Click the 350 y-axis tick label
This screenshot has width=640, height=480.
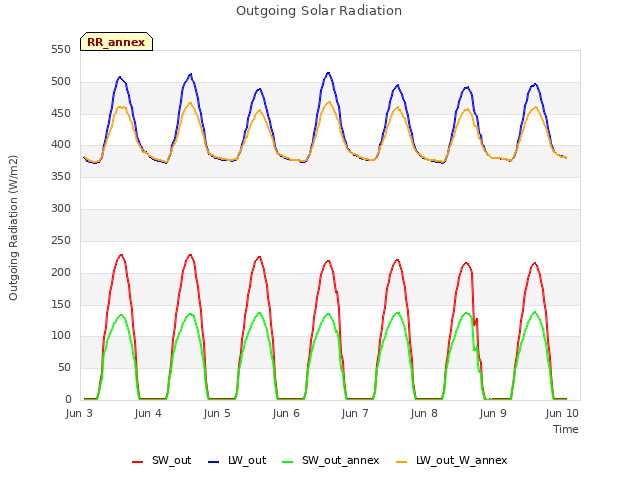click(61, 176)
